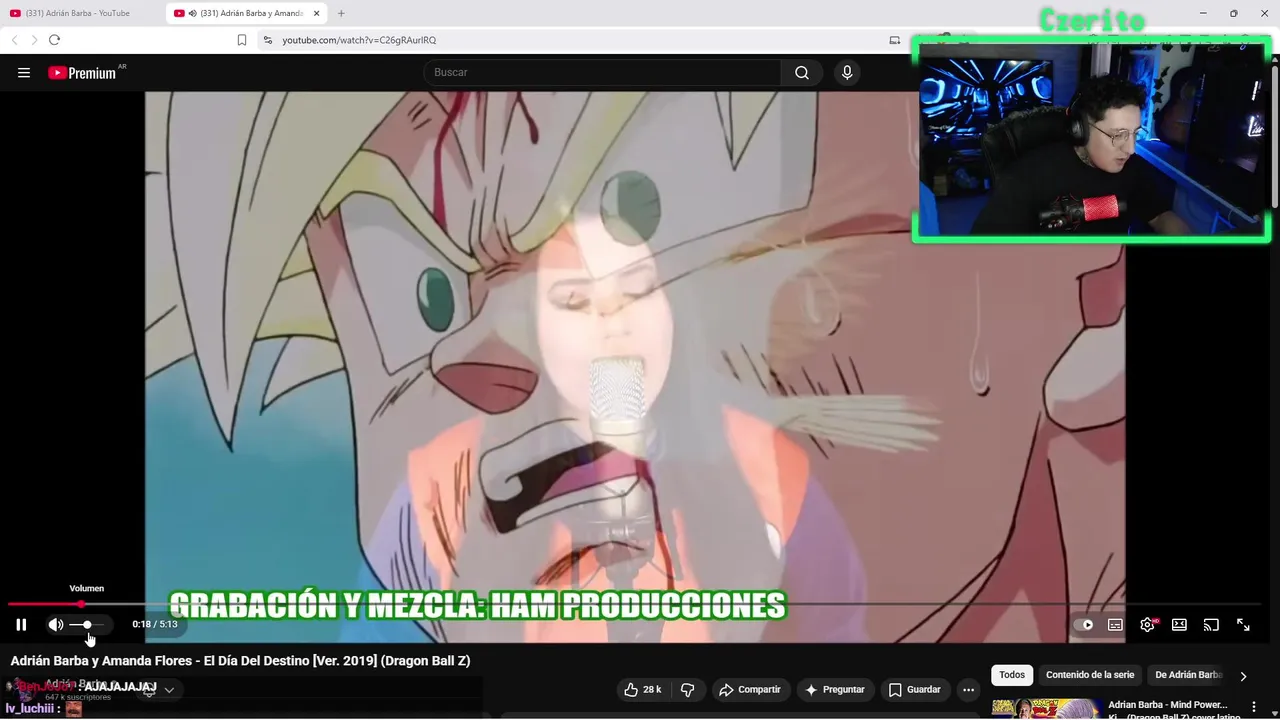Cast video with Play on TV icon
Viewport: 1280px width, 720px height.
pos(1211,625)
